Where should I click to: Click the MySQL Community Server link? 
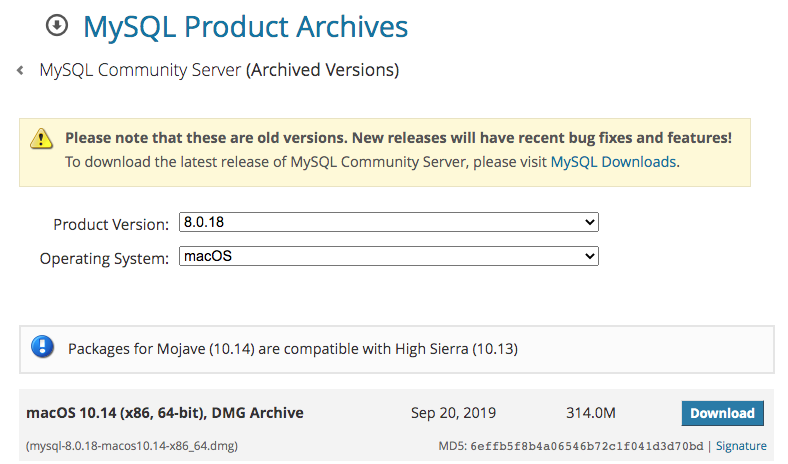tap(140, 71)
